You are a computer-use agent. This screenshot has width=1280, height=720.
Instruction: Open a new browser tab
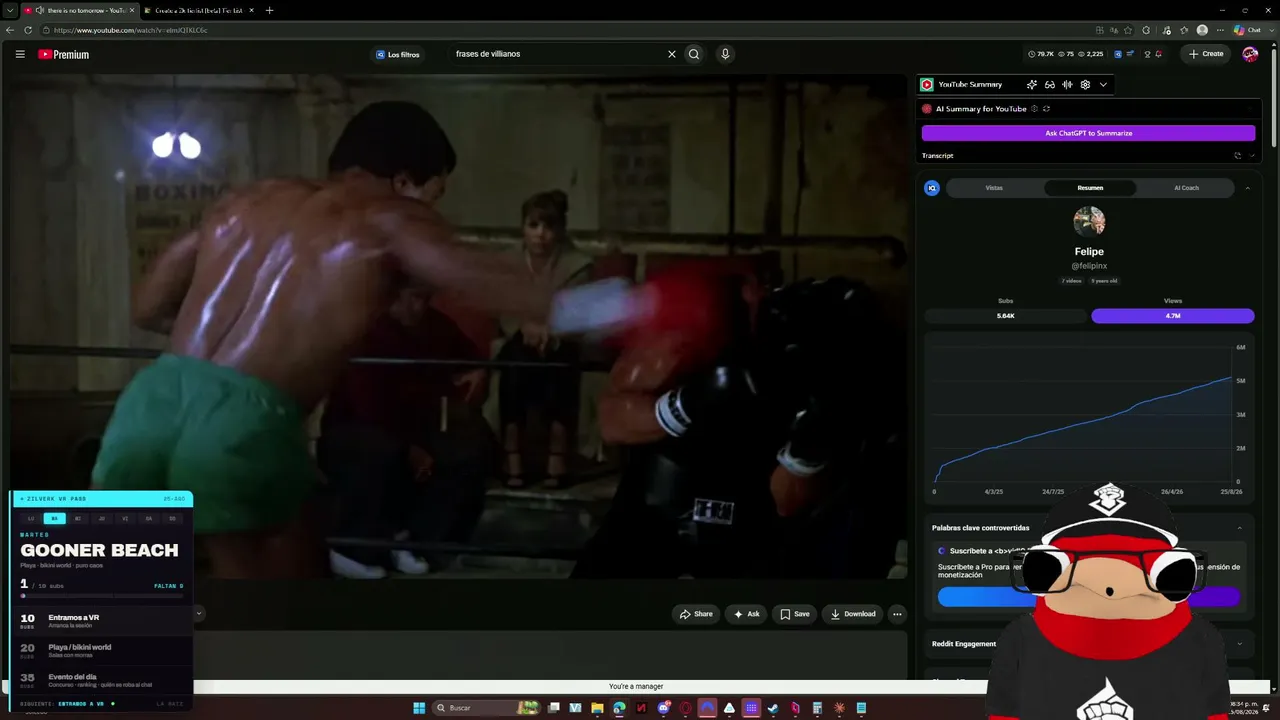coord(269,10)
